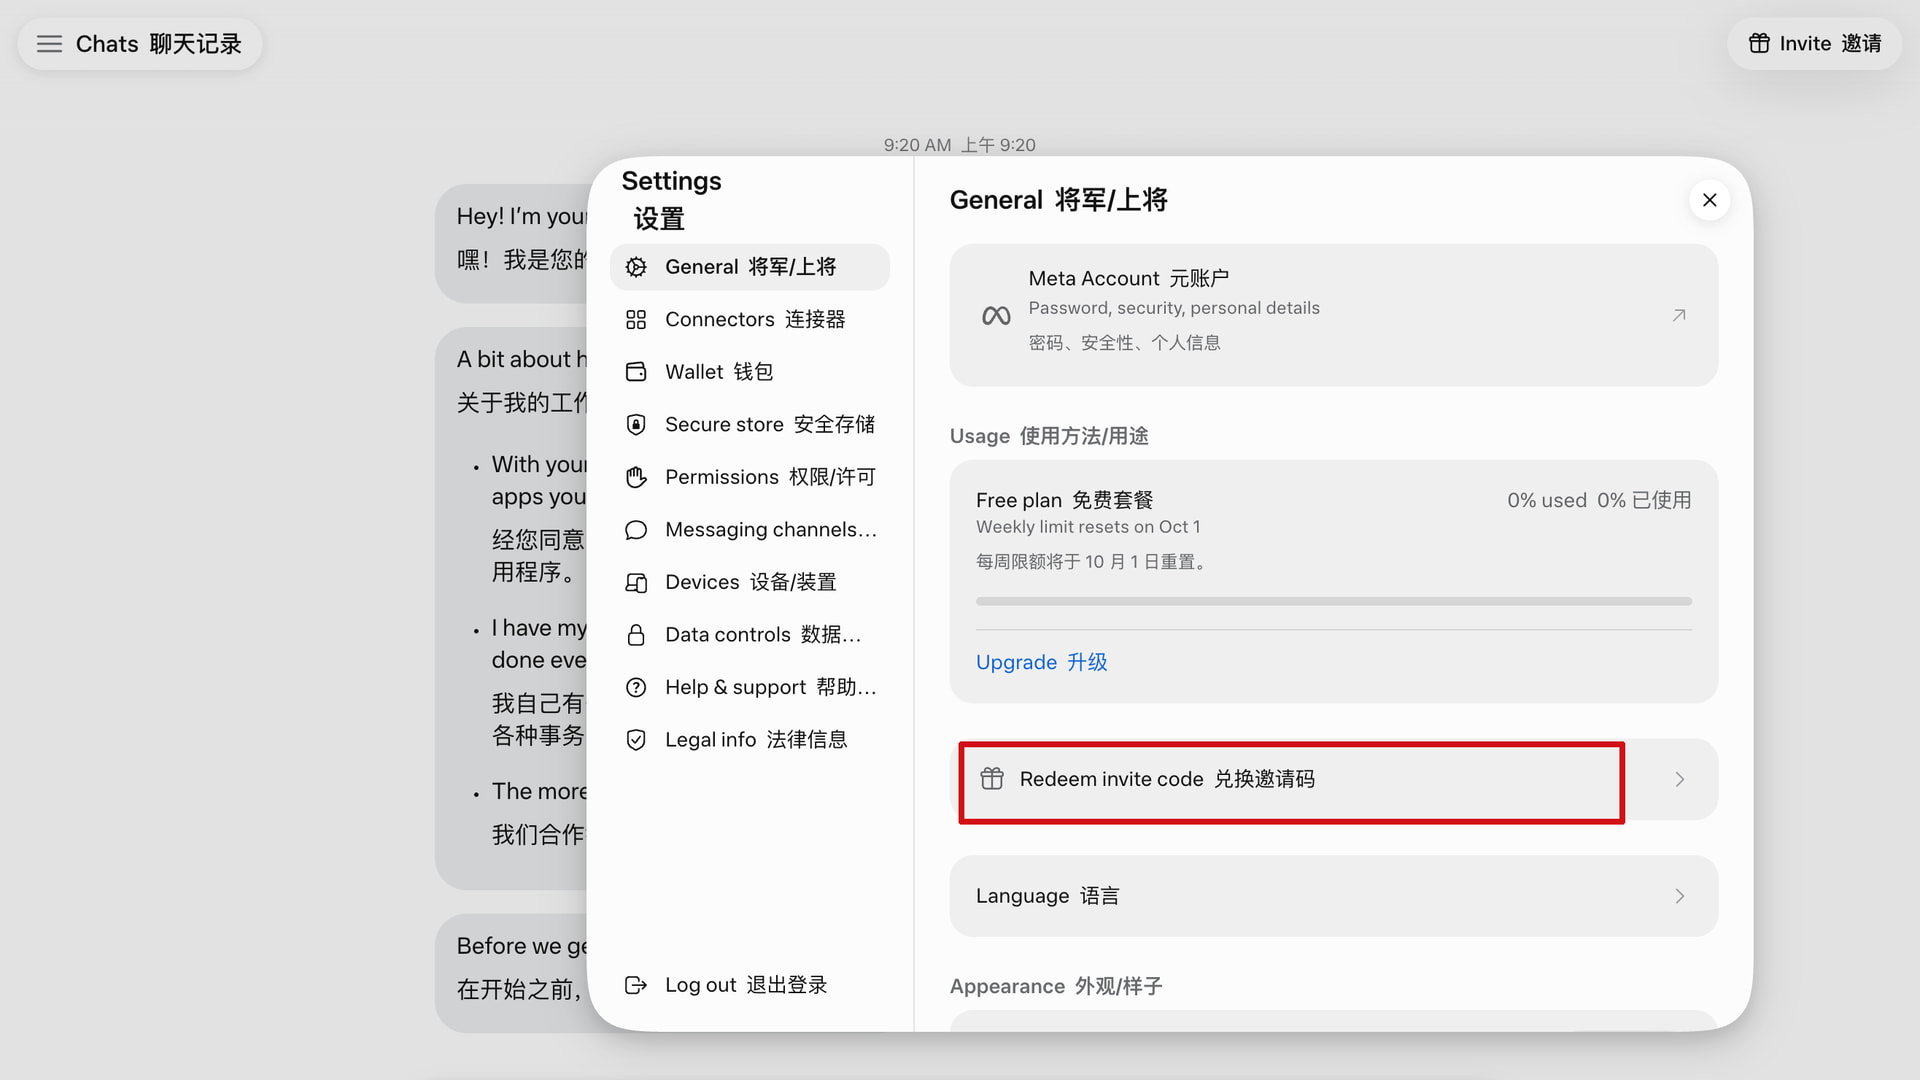Go to Help & support
The width and height of the screenshot is (1920, 1080).
[750, 687]
